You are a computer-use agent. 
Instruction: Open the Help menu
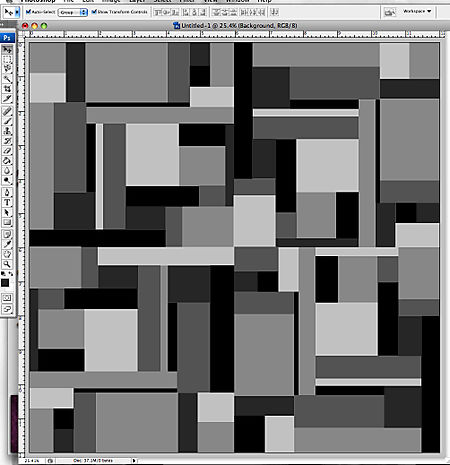pyautogui.click(x=265, y=1)
